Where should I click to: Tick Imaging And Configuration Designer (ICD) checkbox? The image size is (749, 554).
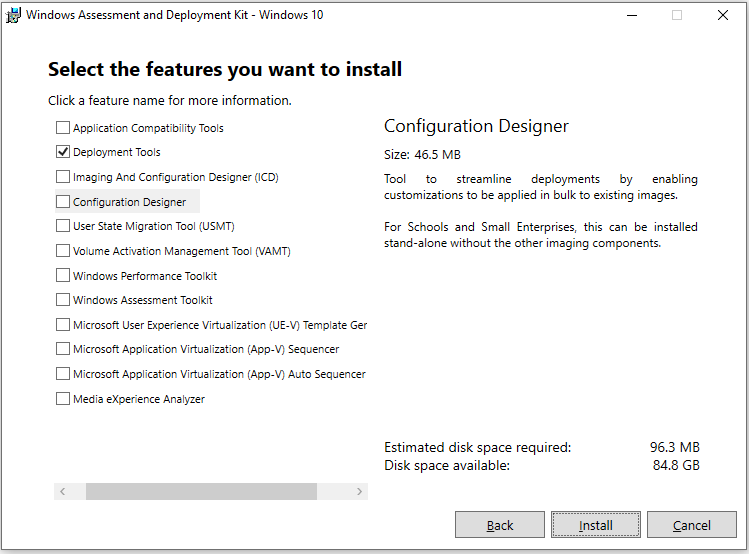[x=63, y=177]
